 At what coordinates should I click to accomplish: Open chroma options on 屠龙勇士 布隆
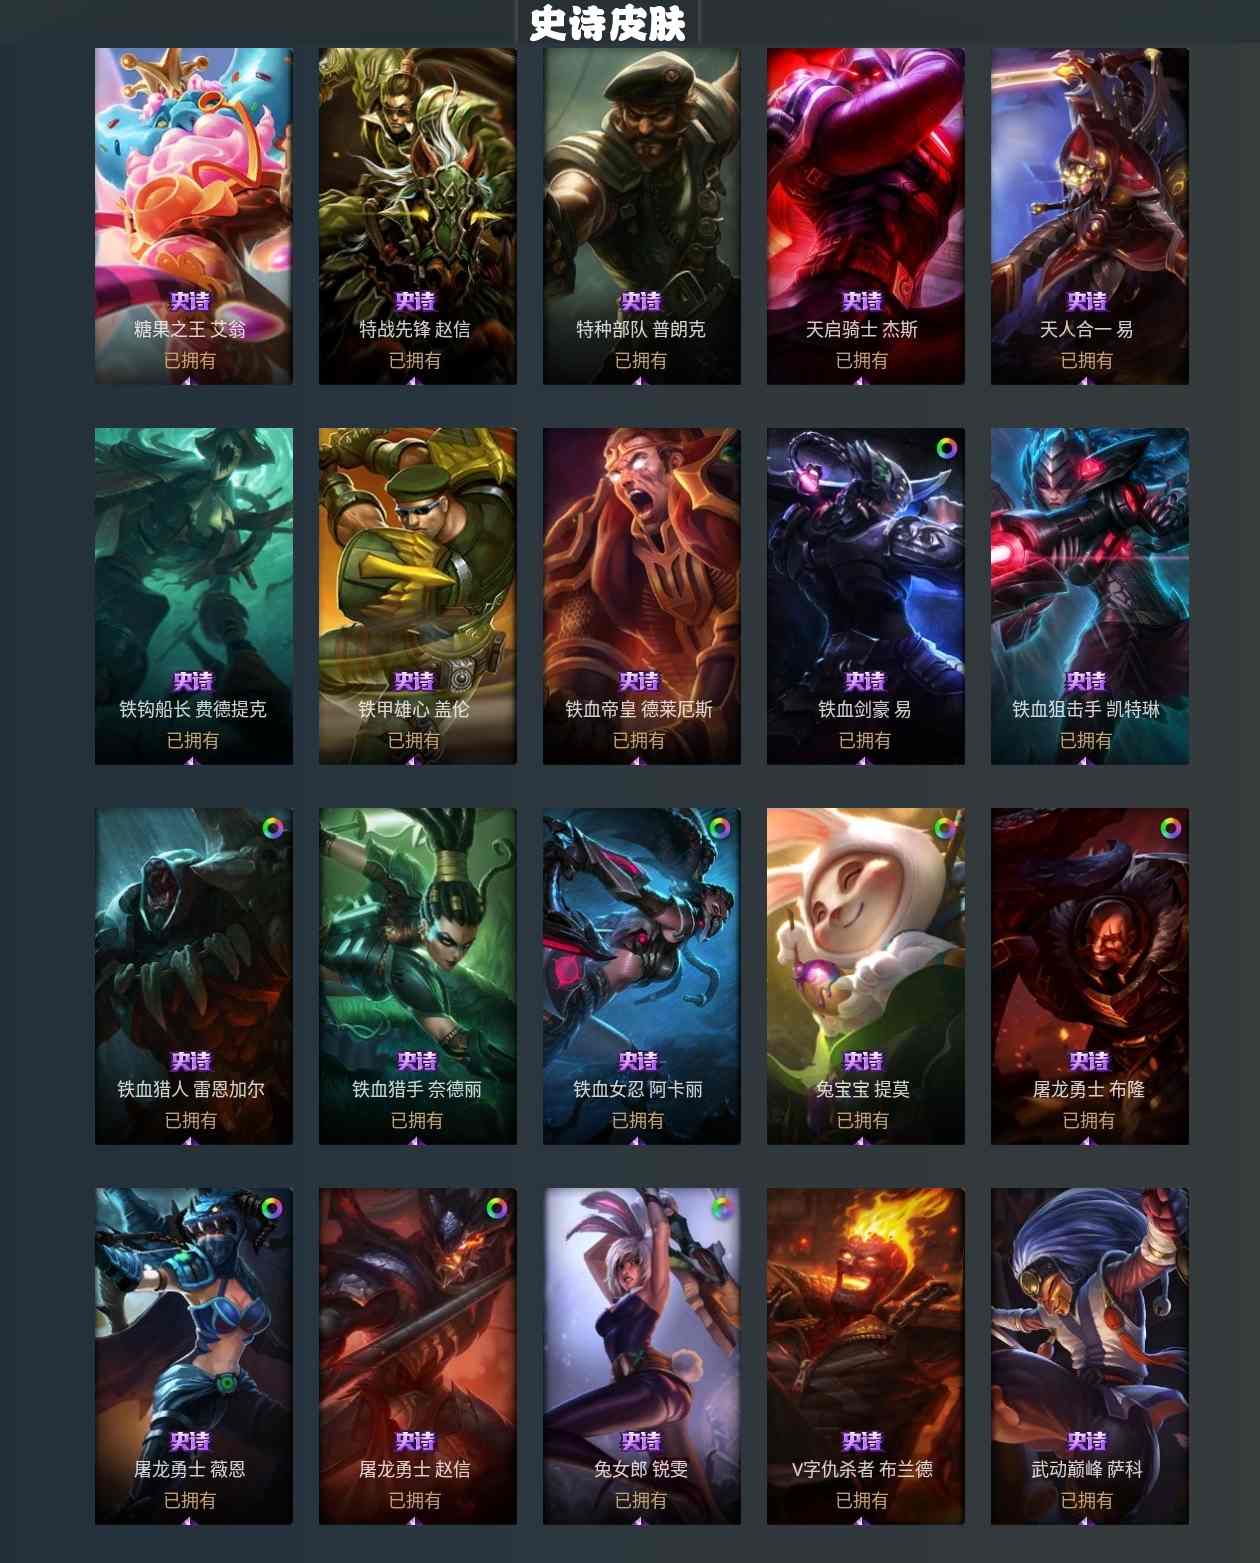pyautogui.click(x=1170, y=828)
